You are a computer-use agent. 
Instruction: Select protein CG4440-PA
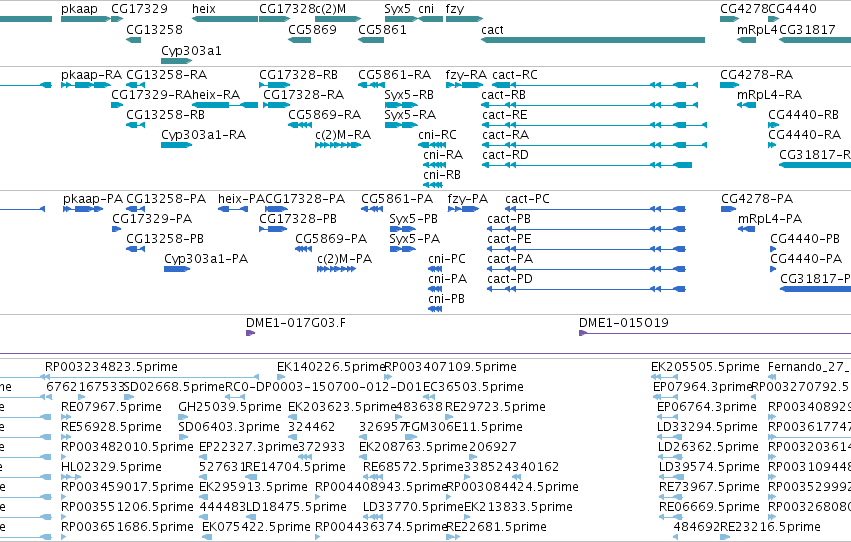click(806, 259)
